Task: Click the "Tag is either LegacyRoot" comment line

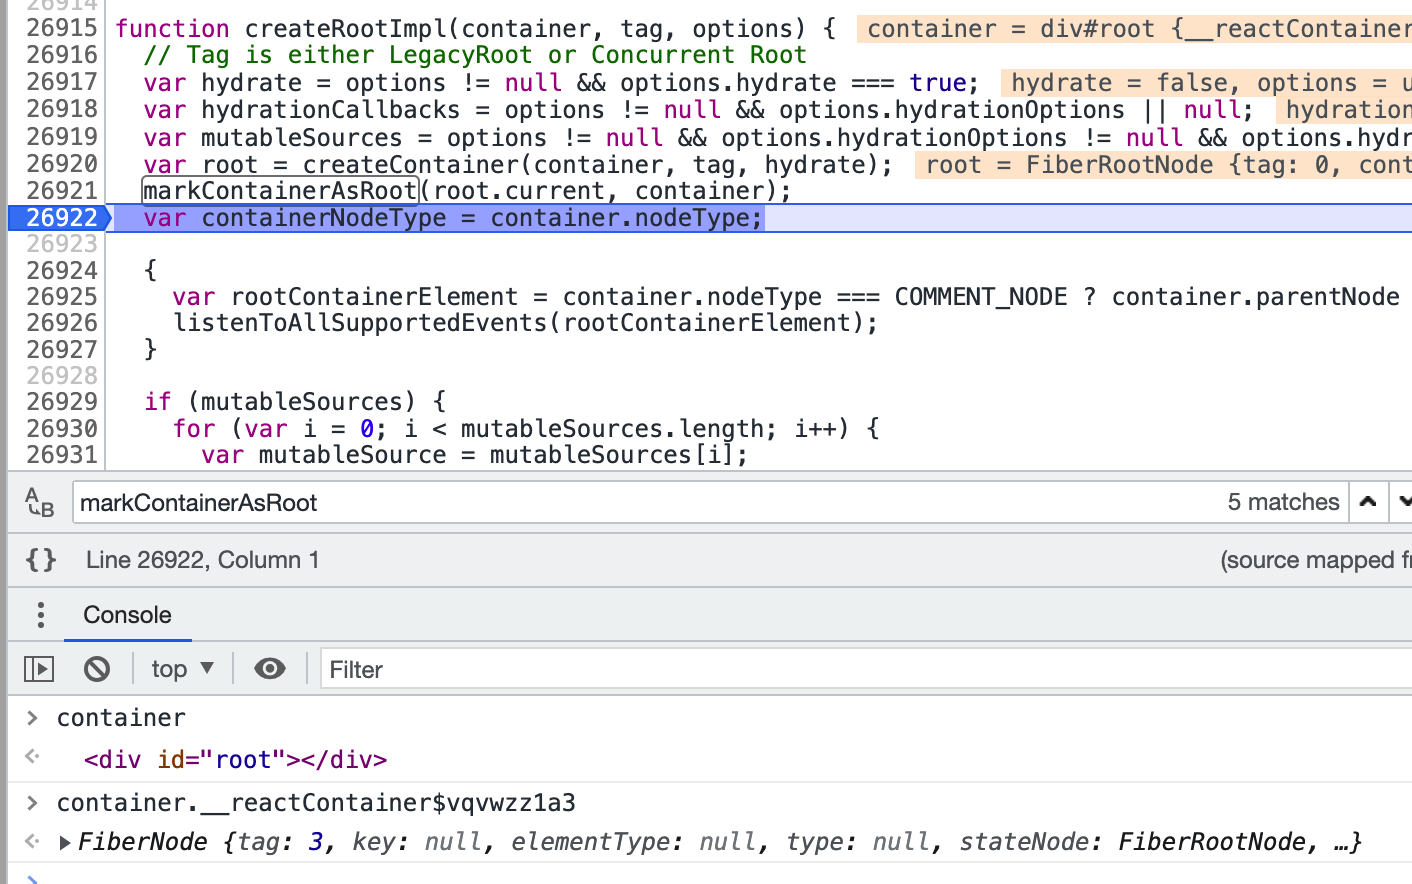Action: [475, 55]
